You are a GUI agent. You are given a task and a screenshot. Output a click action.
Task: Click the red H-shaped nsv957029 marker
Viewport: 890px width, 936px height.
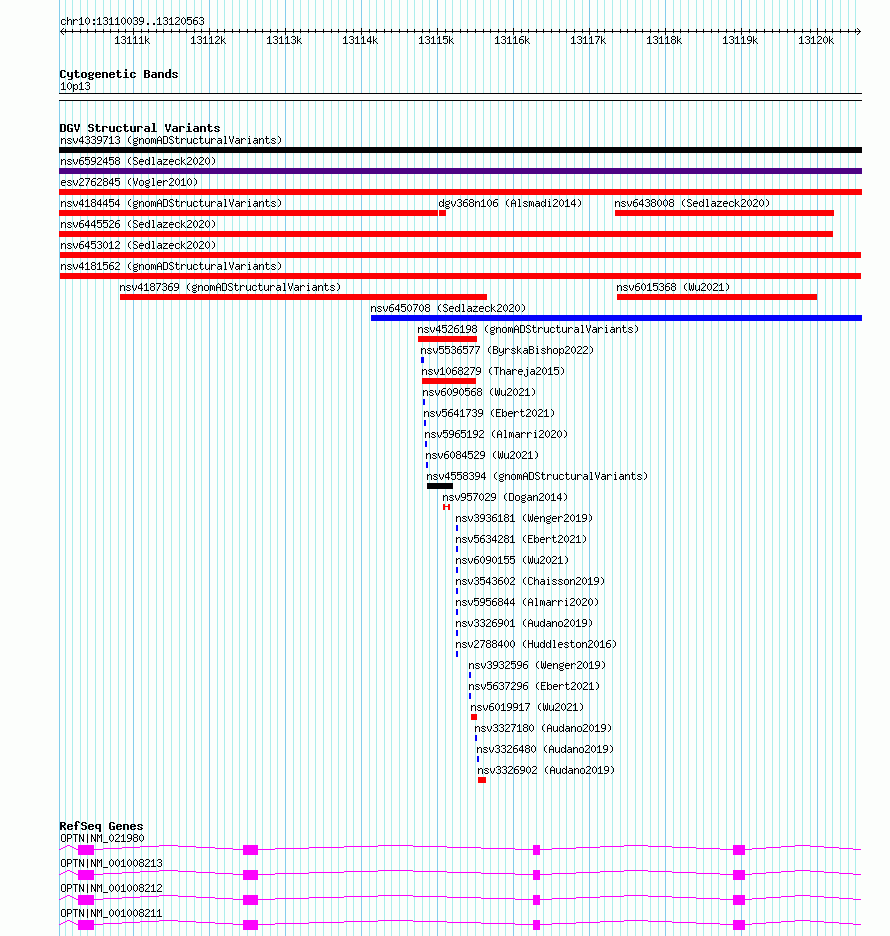pos(446,507)
